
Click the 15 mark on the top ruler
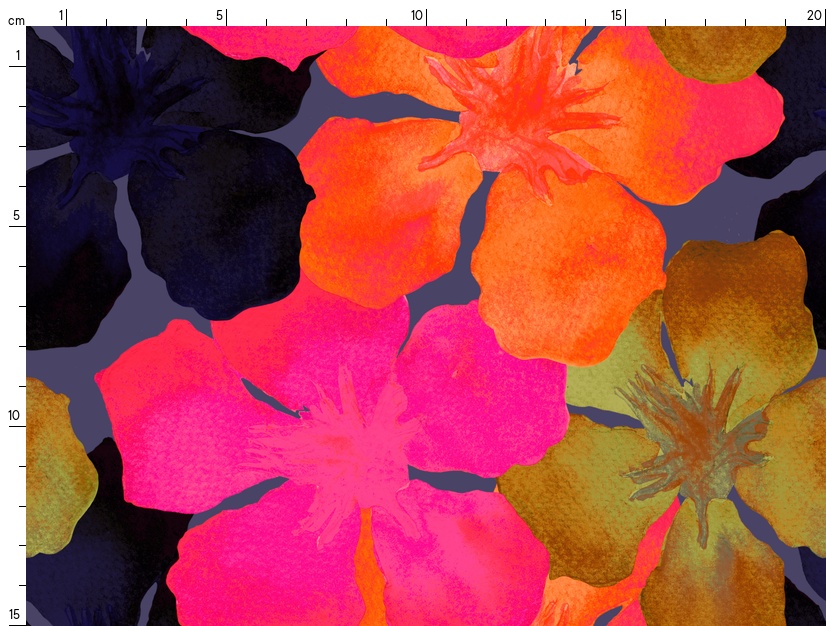coord(617,16)
